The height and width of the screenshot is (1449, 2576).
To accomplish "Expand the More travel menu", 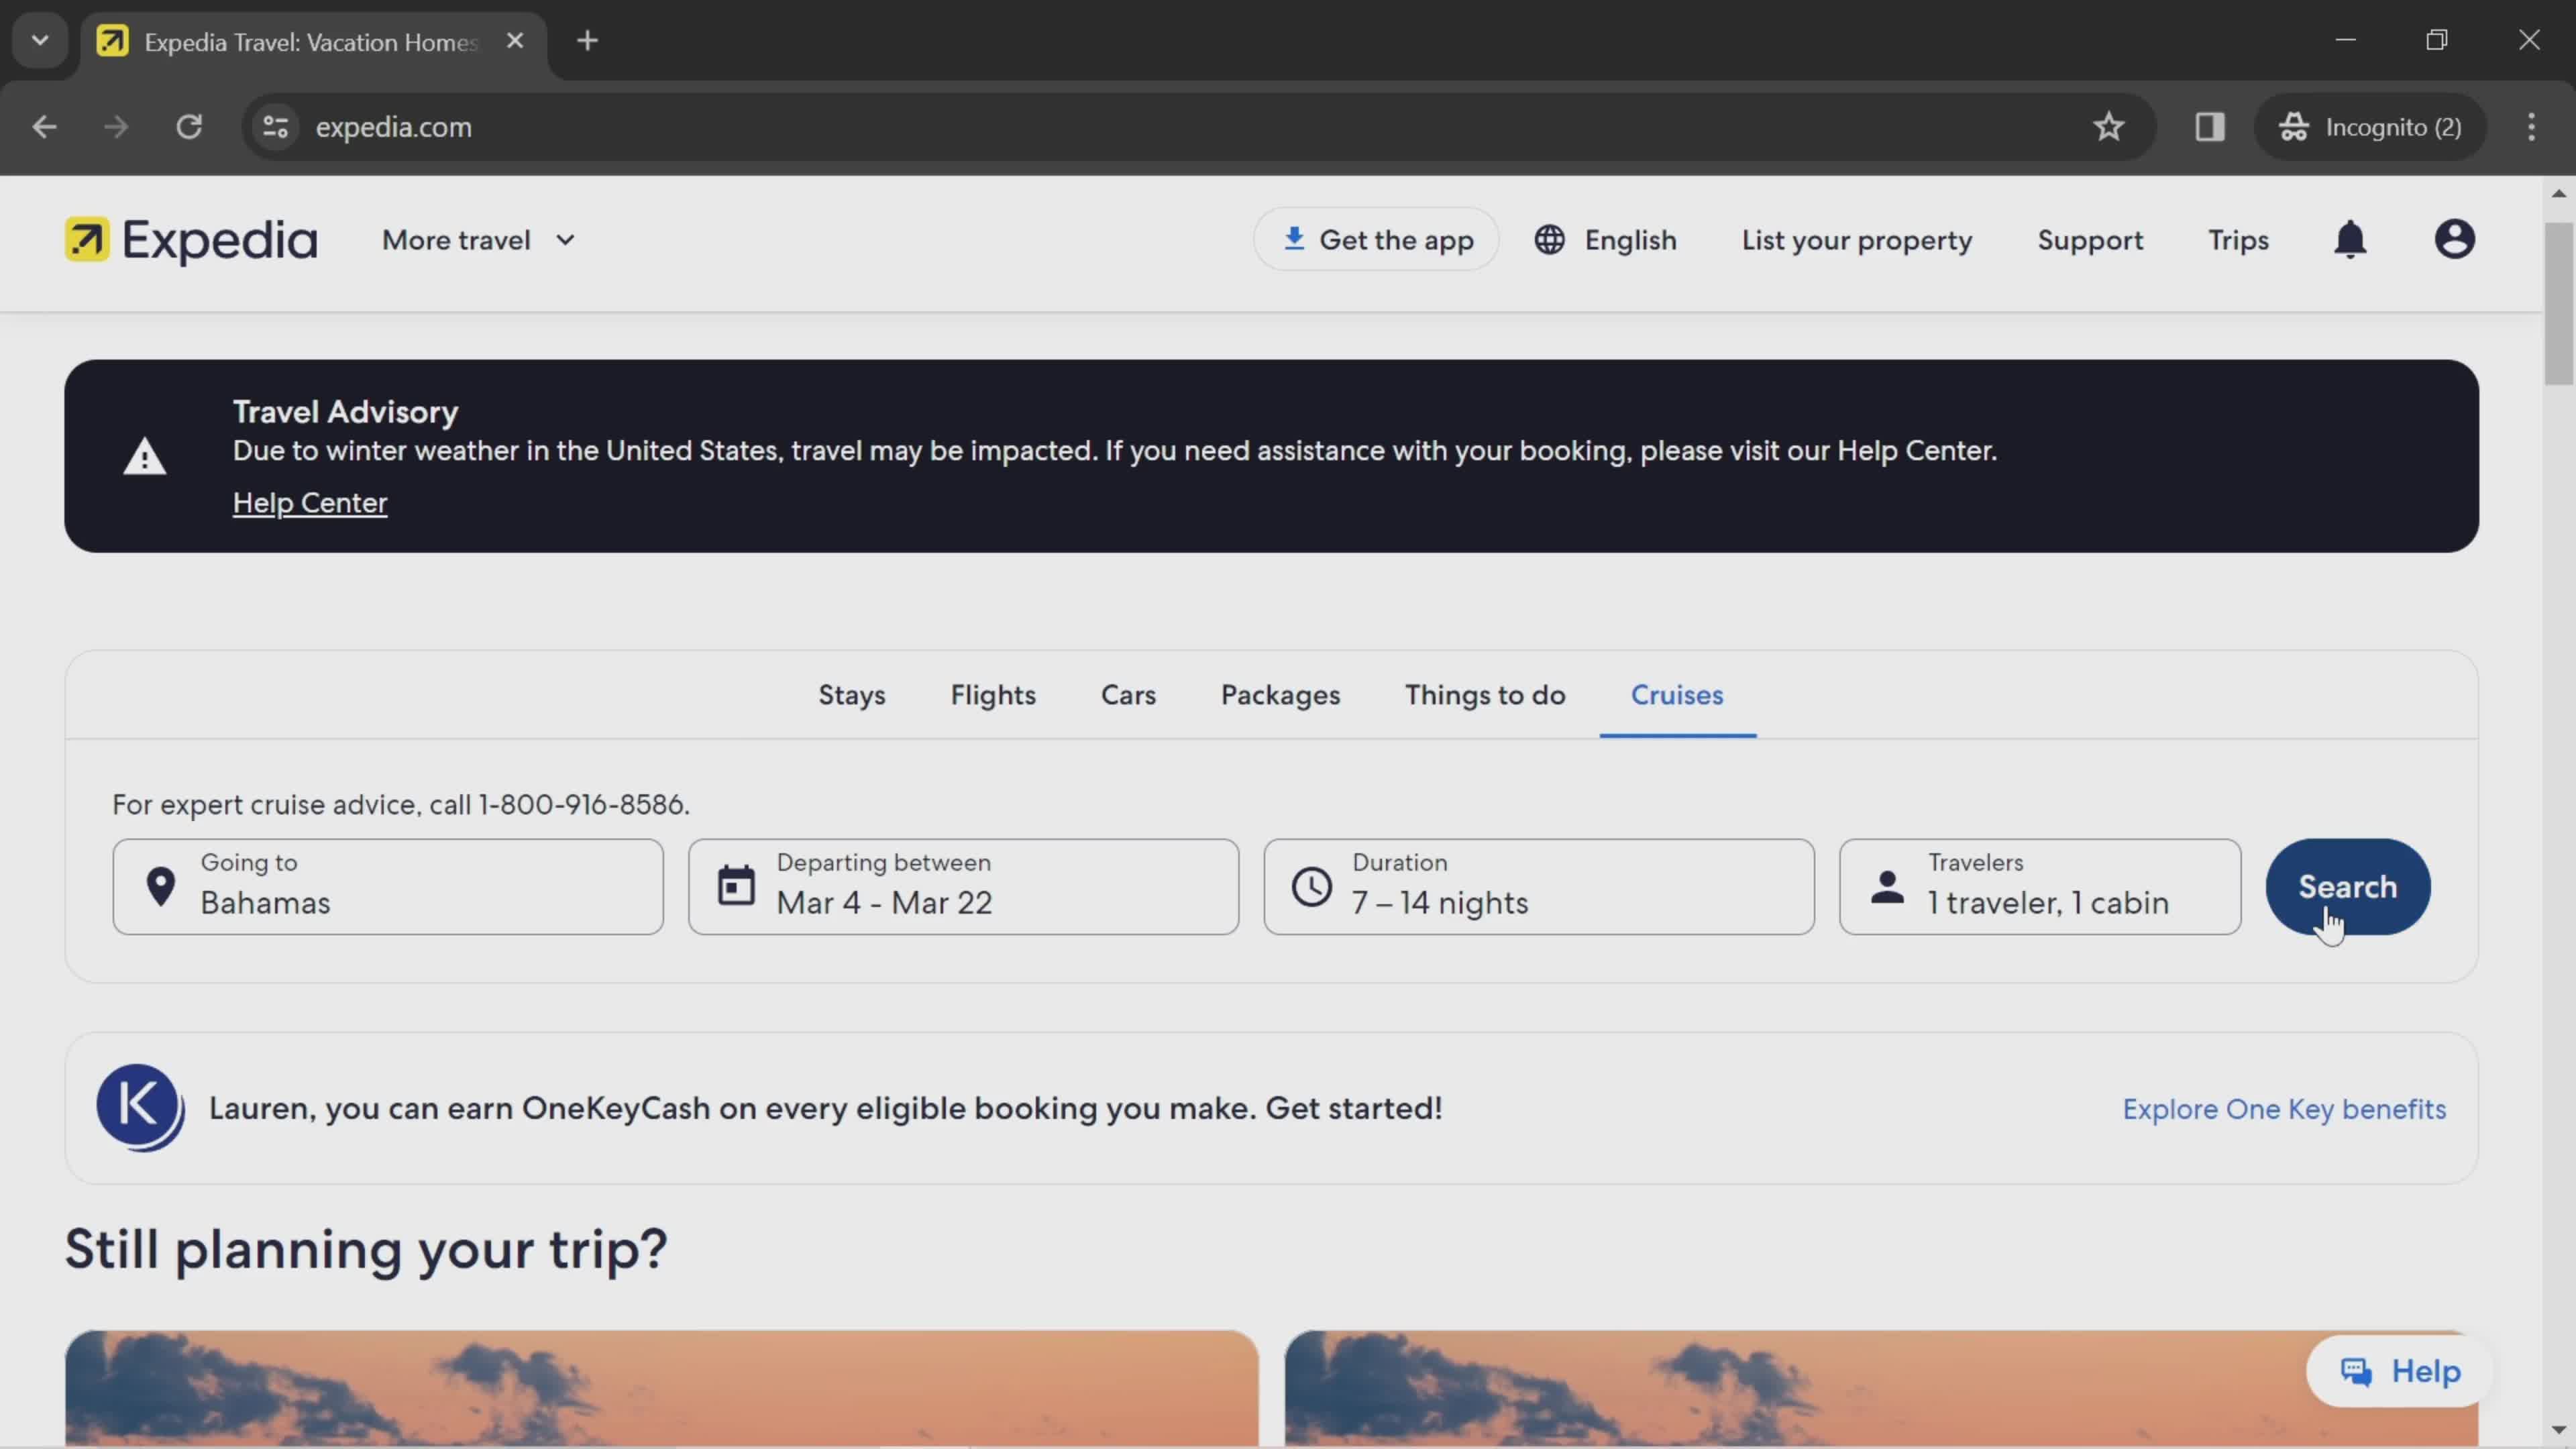I will tap(478, 240).
